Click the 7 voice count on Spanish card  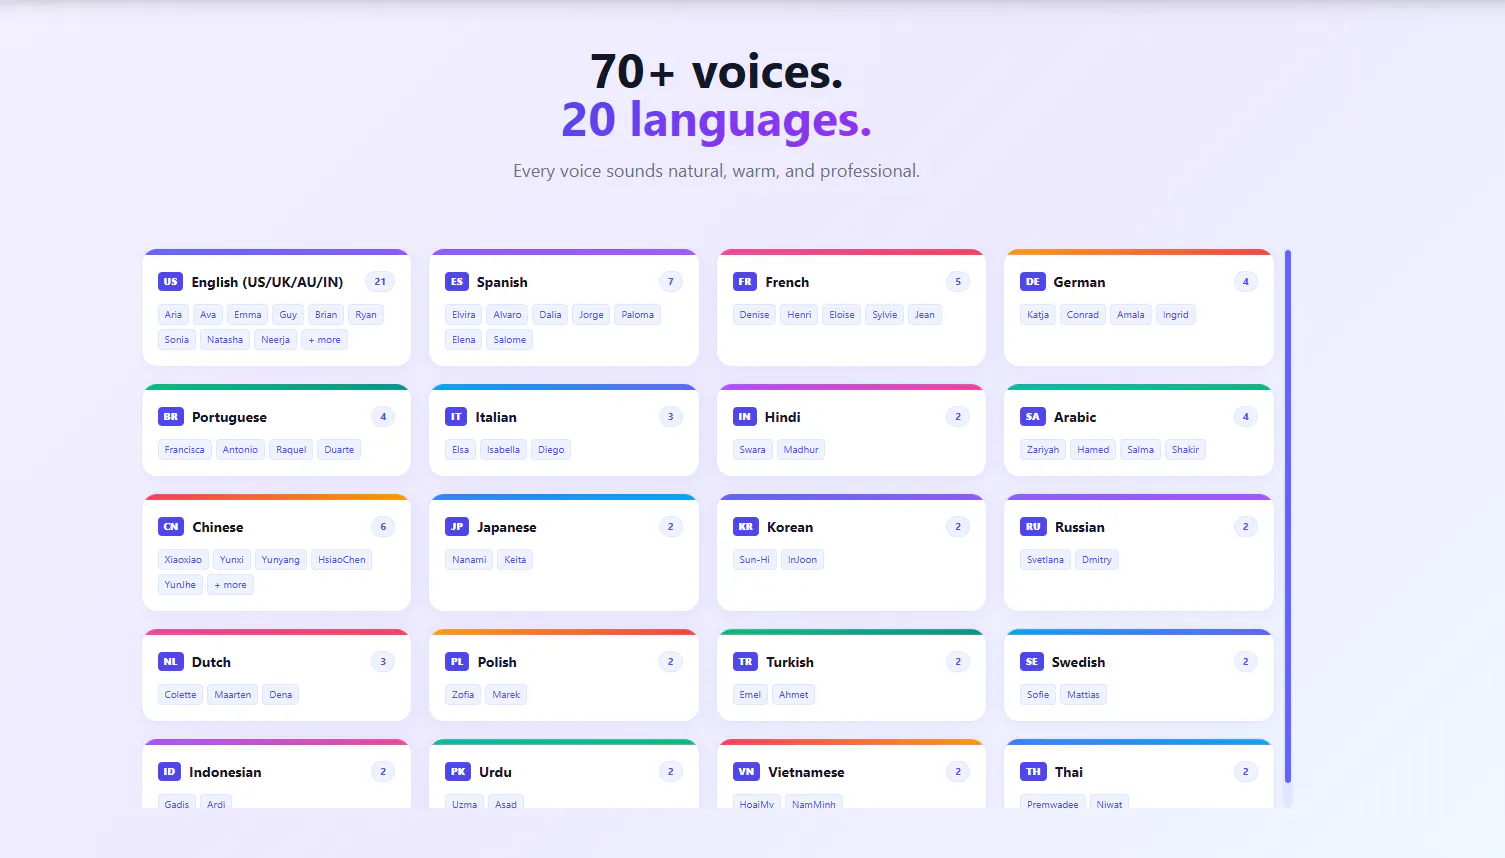(x=671, y=282)
